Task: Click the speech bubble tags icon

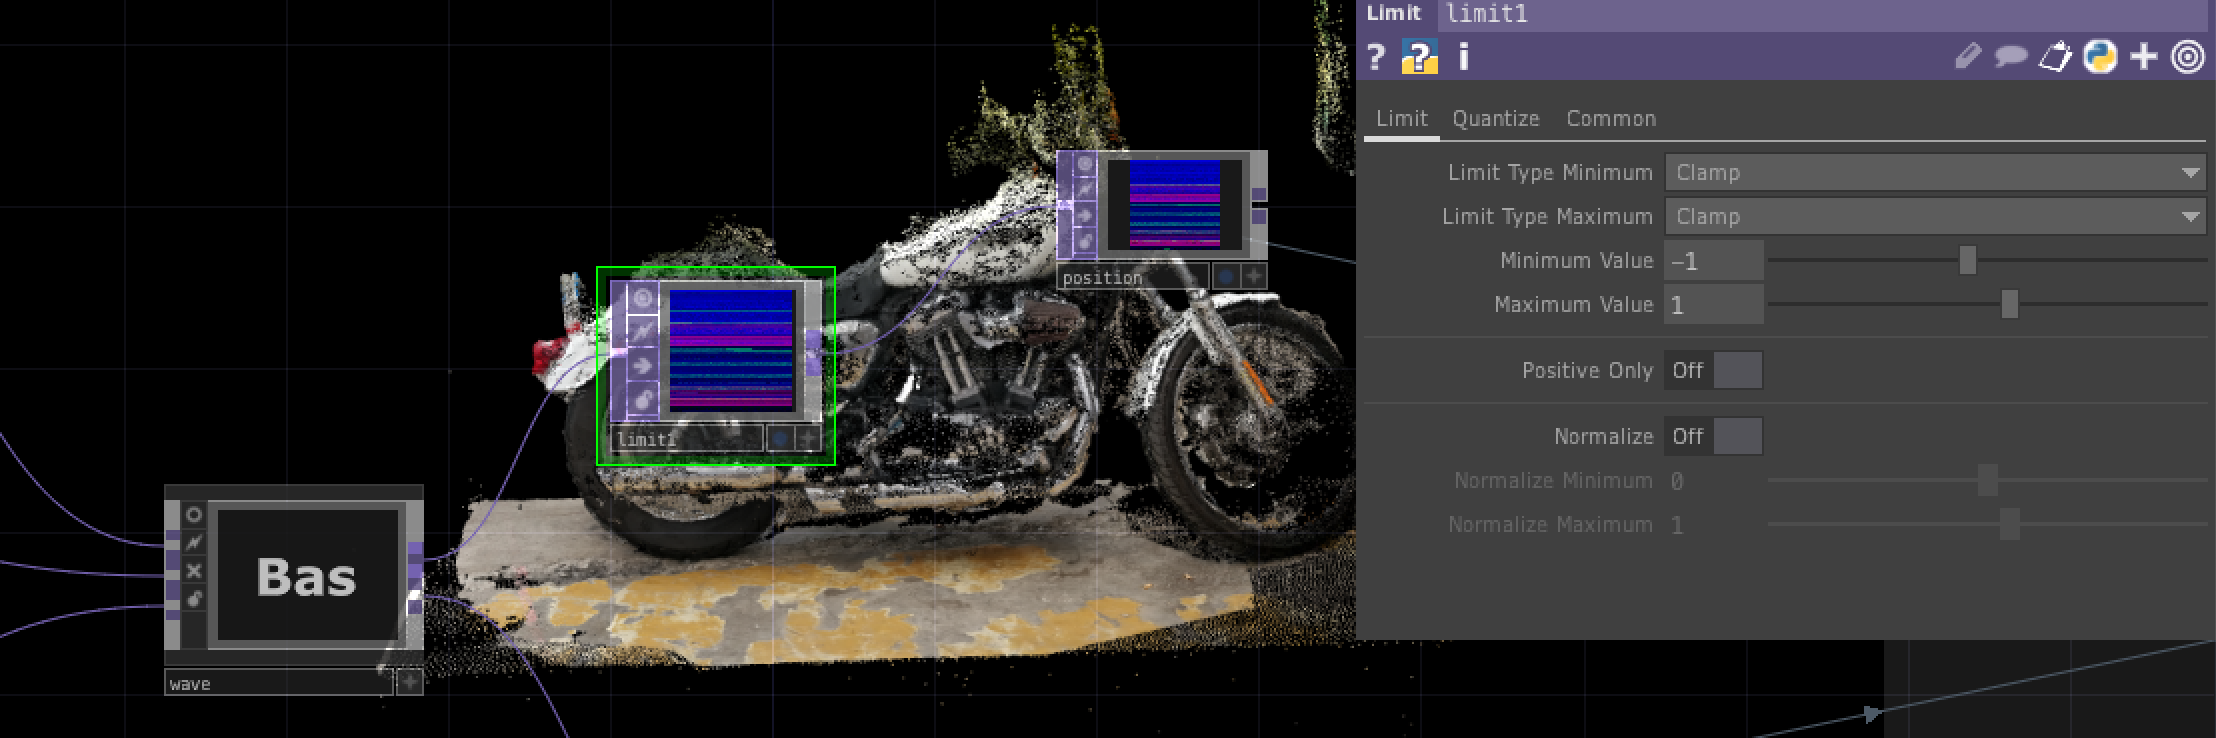Action: (x=2010, y=57)
